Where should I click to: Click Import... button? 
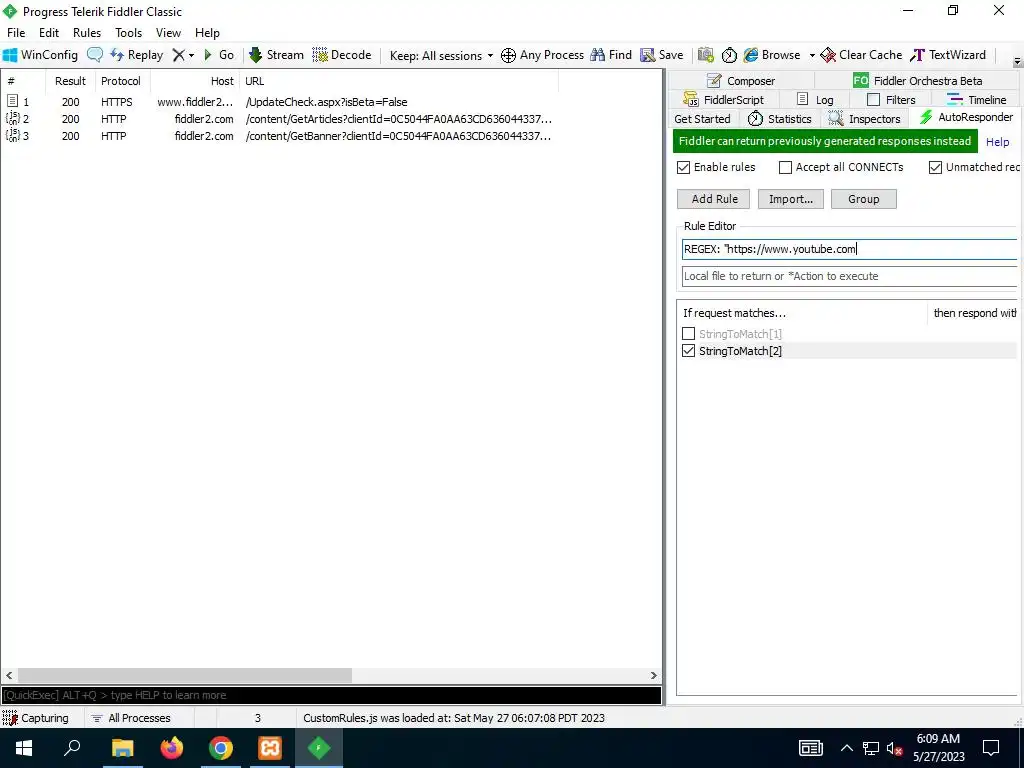791,199
